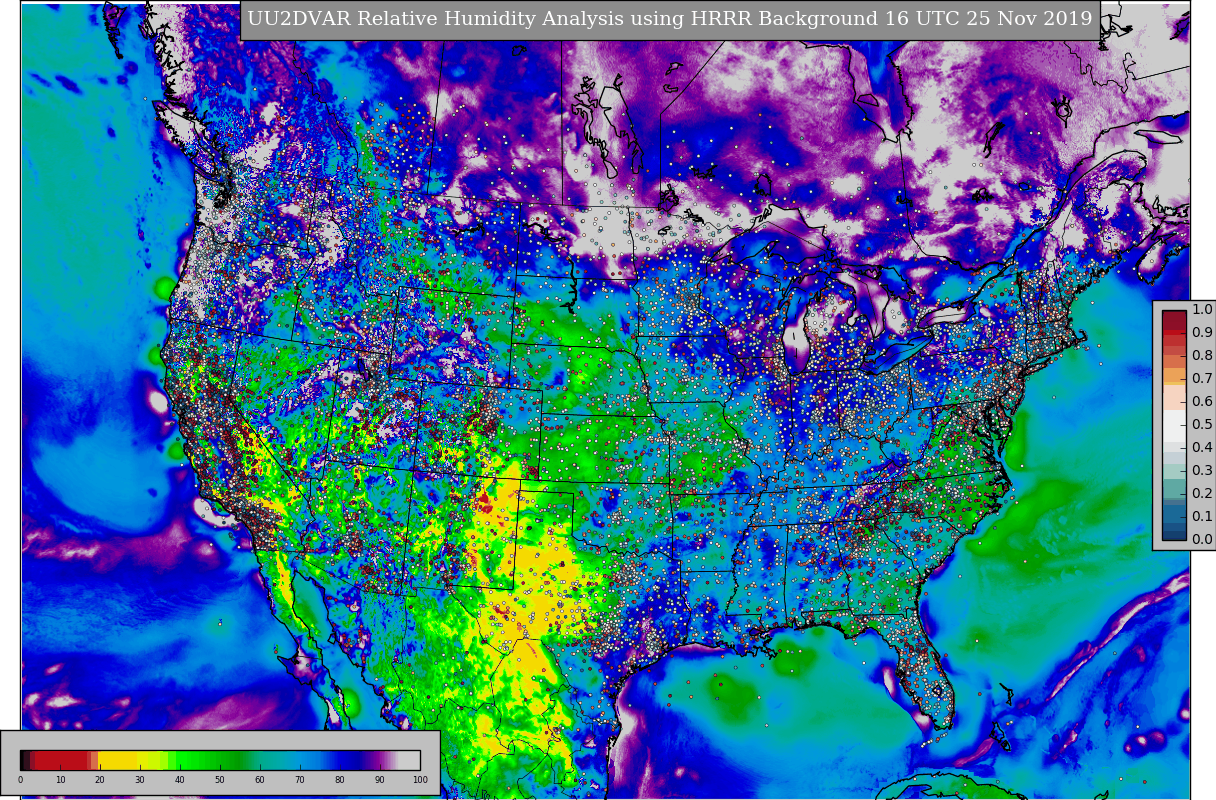This screenshot has height=800, width=1216.
Task: Click the "0.4" label on right colorbar
Action: tap(1202, 447)
